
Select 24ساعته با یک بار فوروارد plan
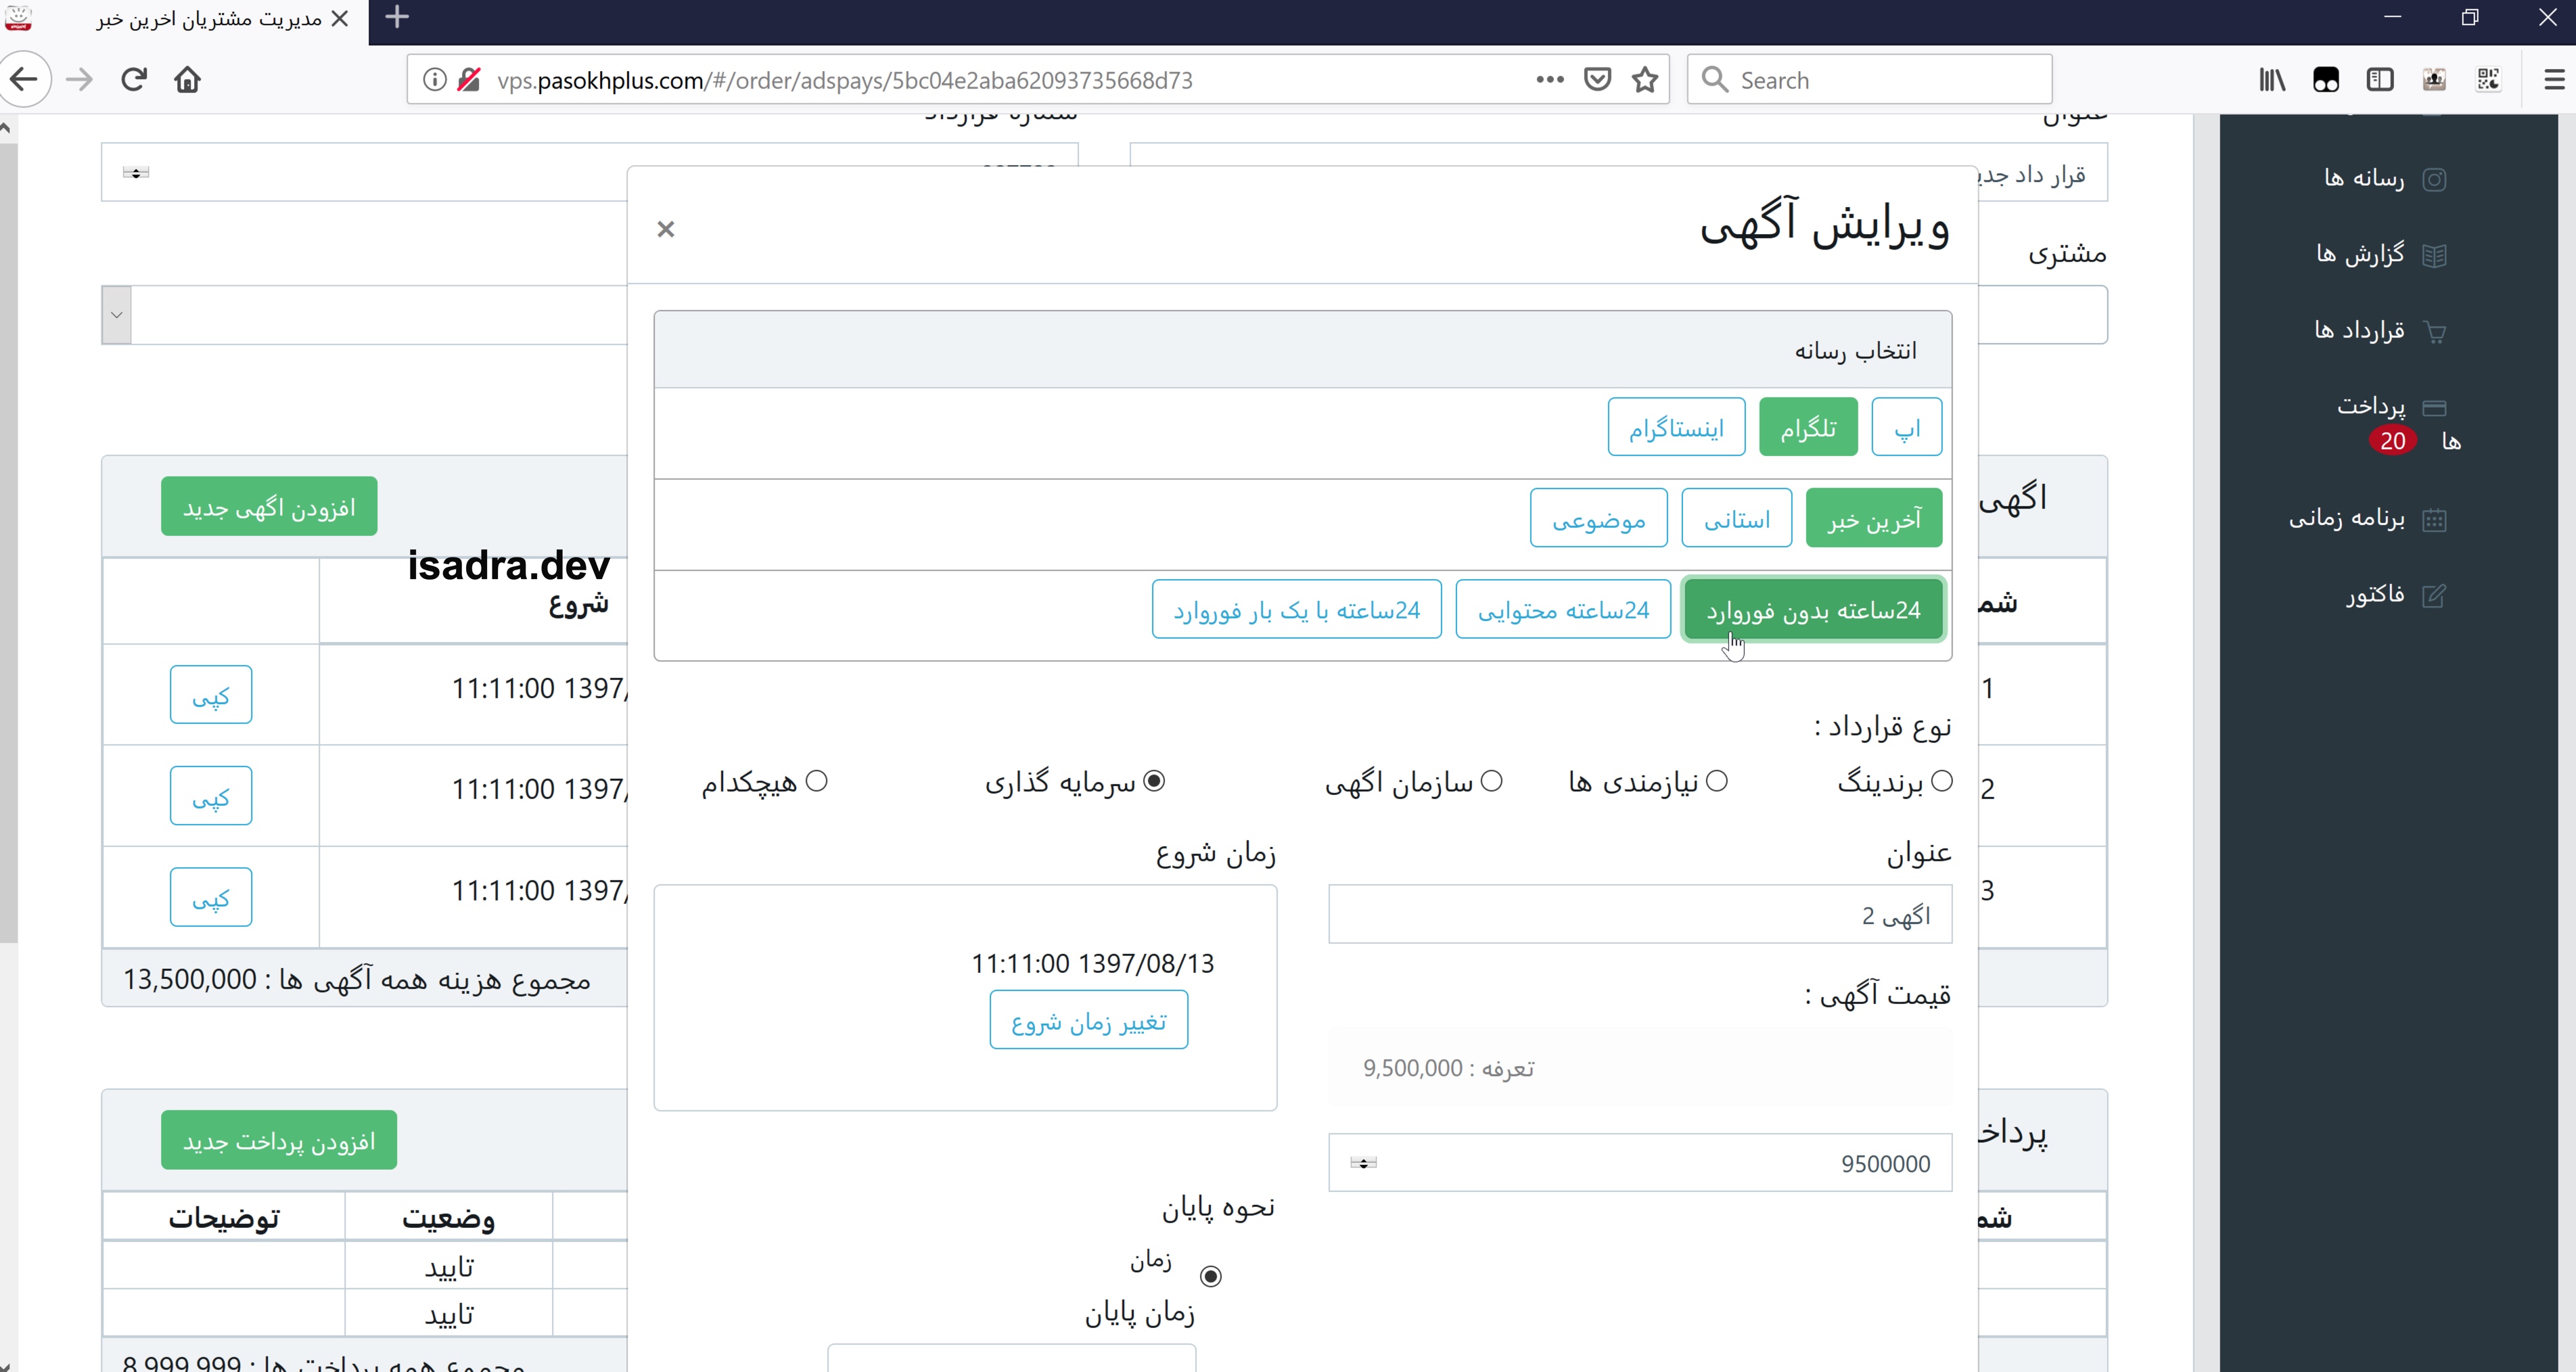click(x=1296, y=609)
